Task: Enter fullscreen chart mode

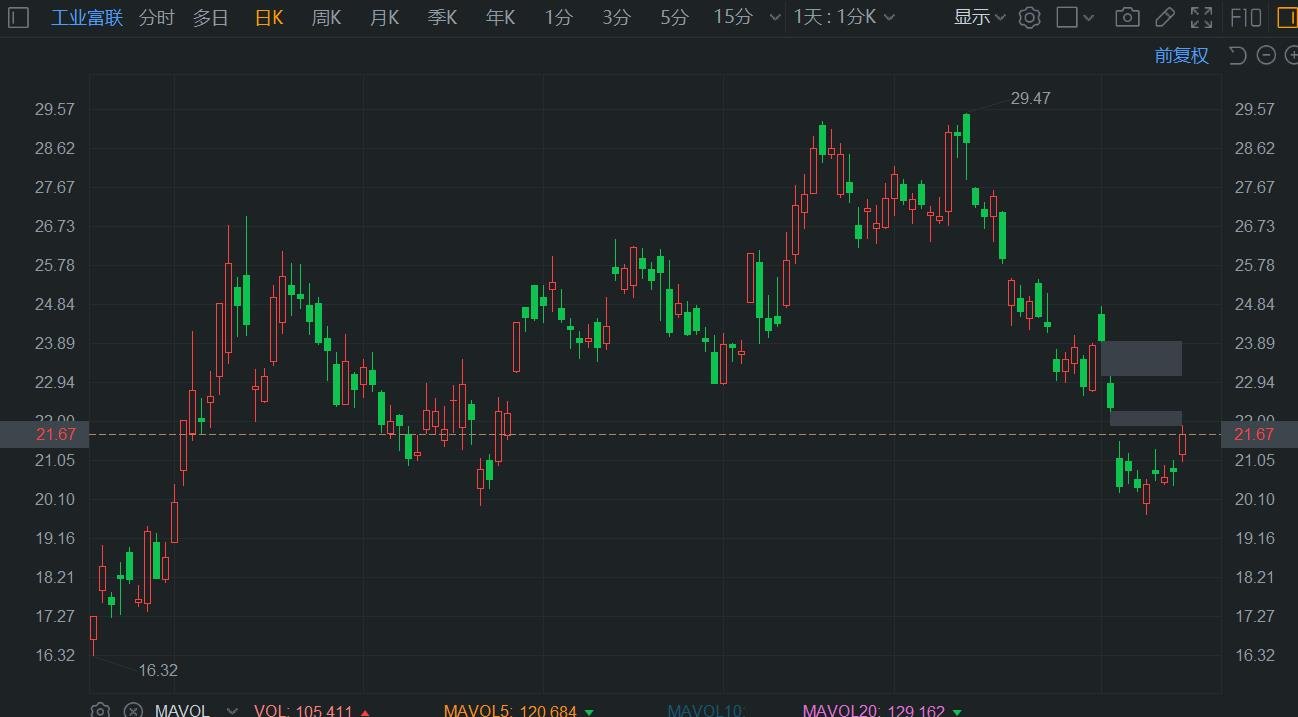Action: click(1202, 17)
